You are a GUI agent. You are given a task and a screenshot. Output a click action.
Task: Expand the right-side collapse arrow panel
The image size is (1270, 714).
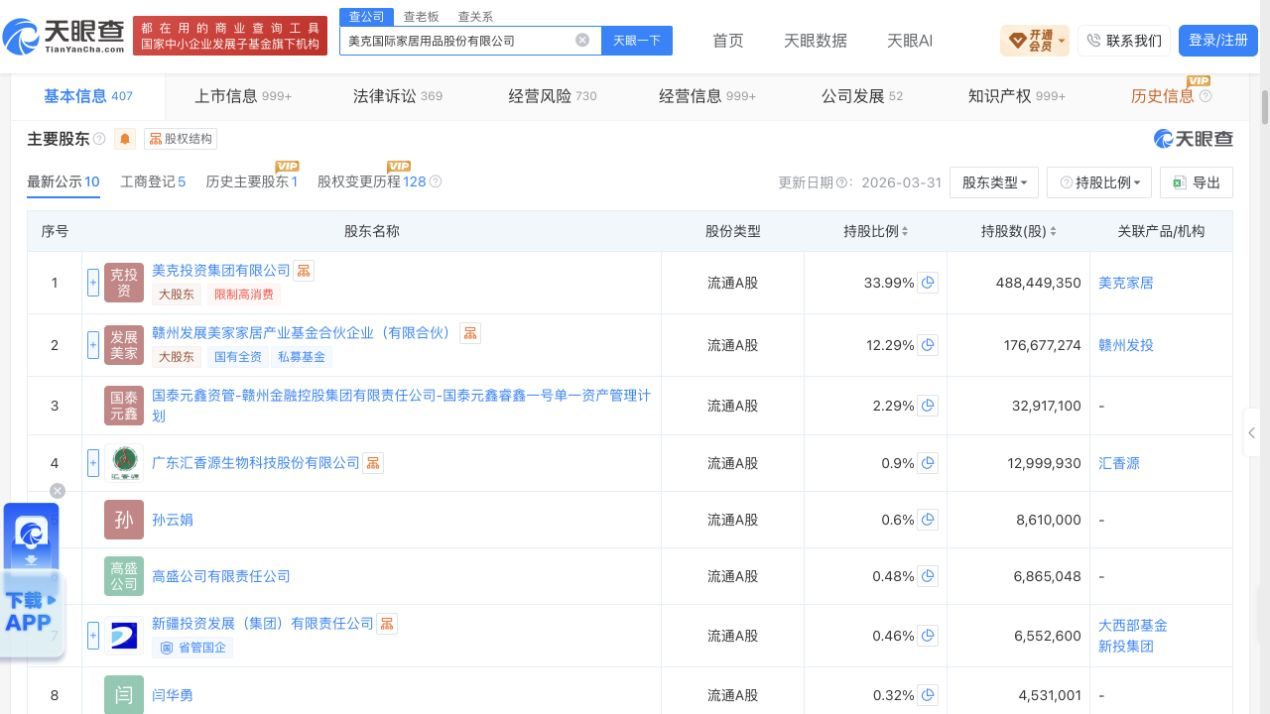[1252, 433]
